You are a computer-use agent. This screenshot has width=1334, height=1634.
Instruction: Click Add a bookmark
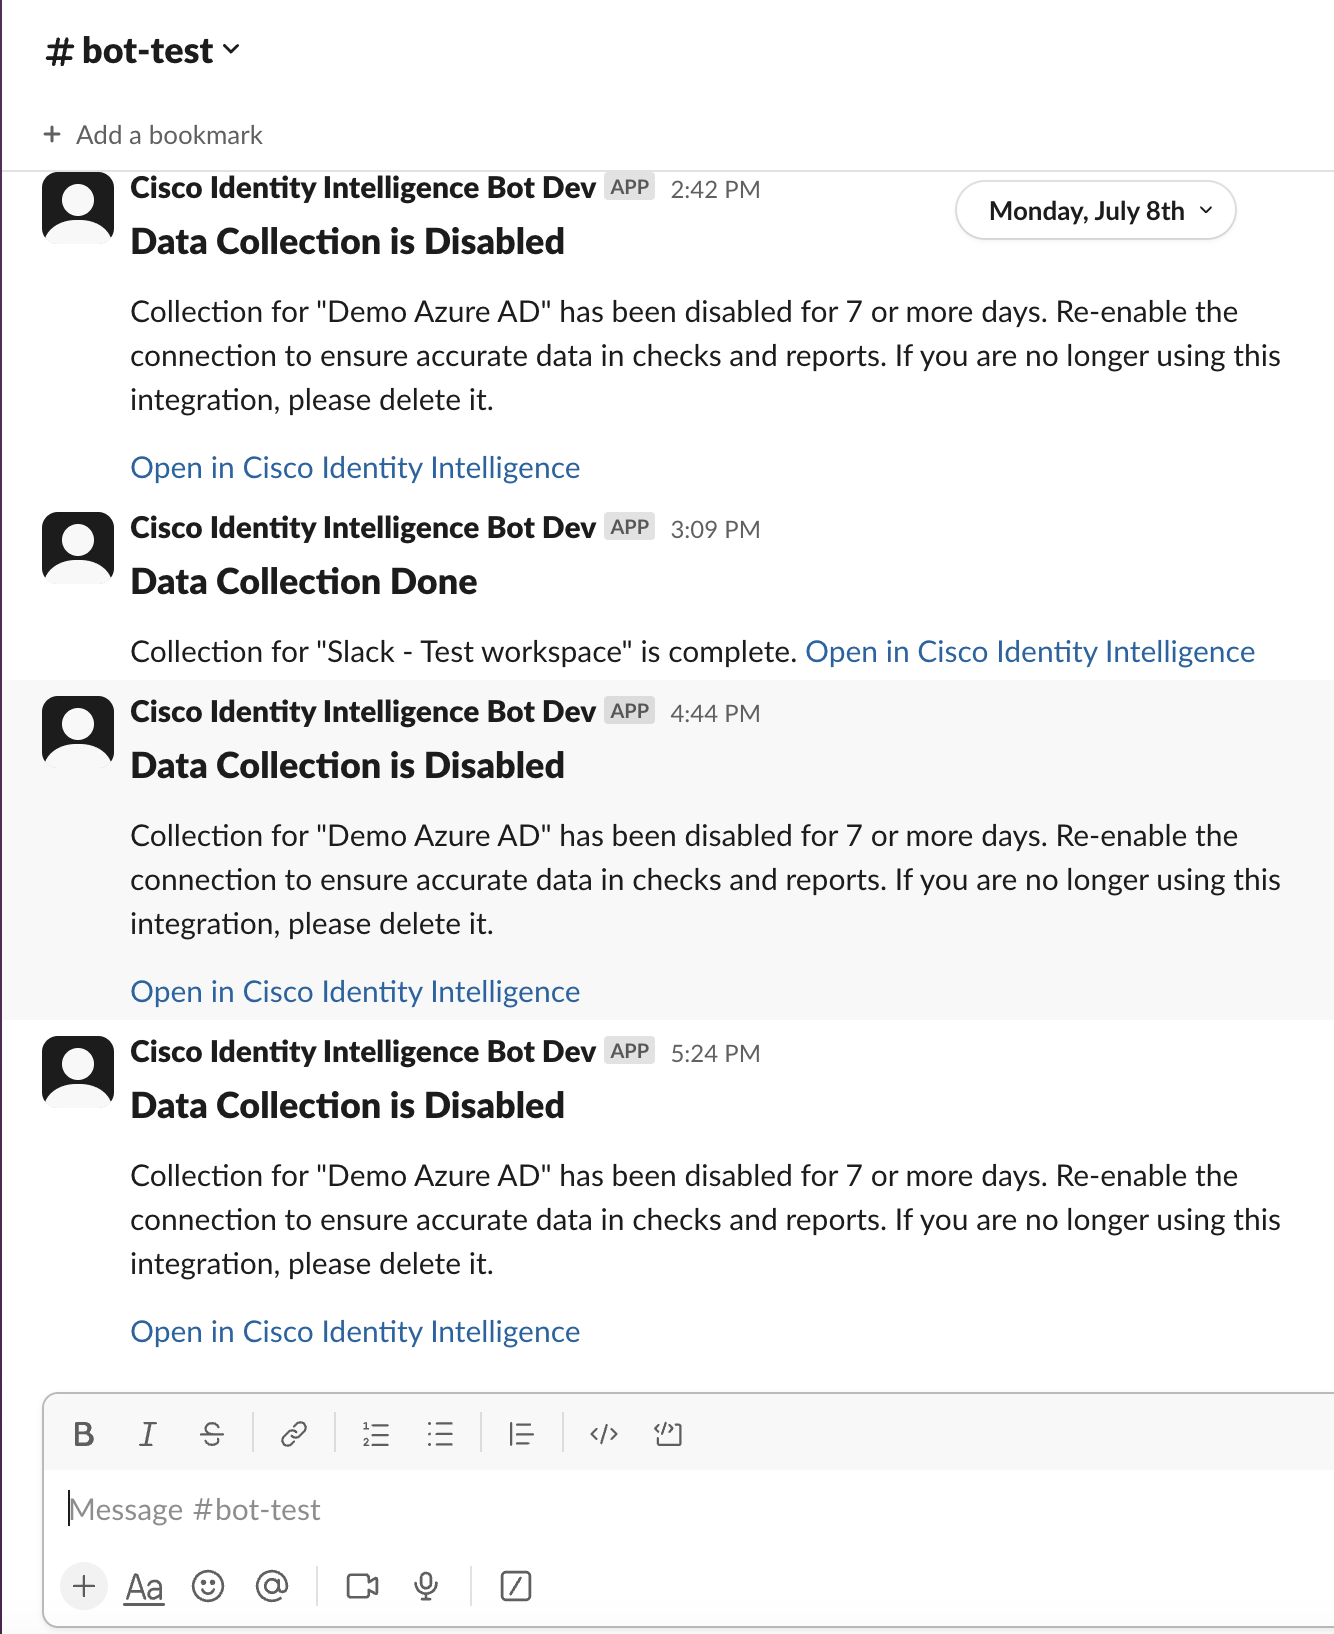(153, 135)
